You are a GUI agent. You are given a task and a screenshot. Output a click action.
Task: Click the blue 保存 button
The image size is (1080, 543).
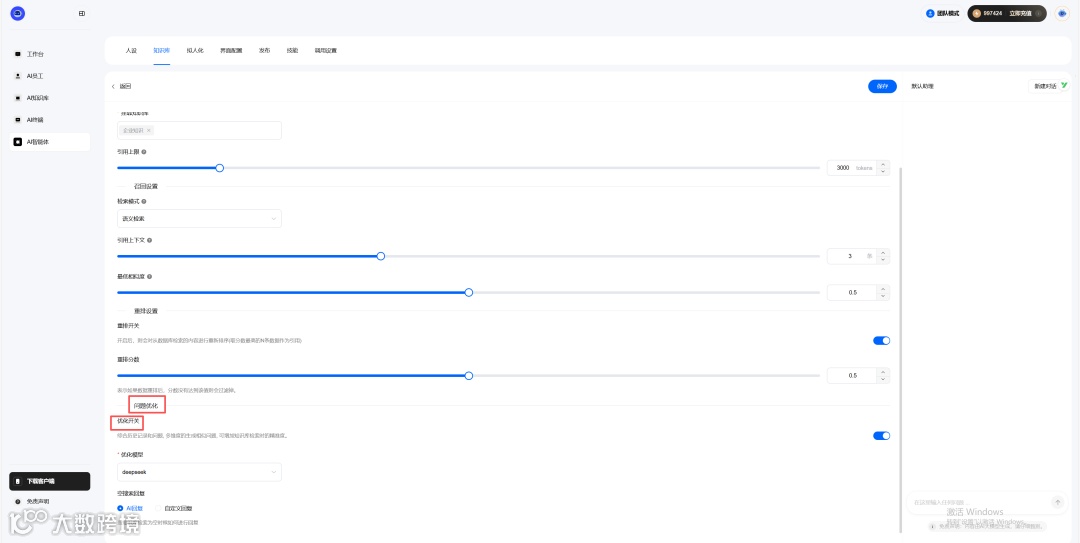coord(882,86)
